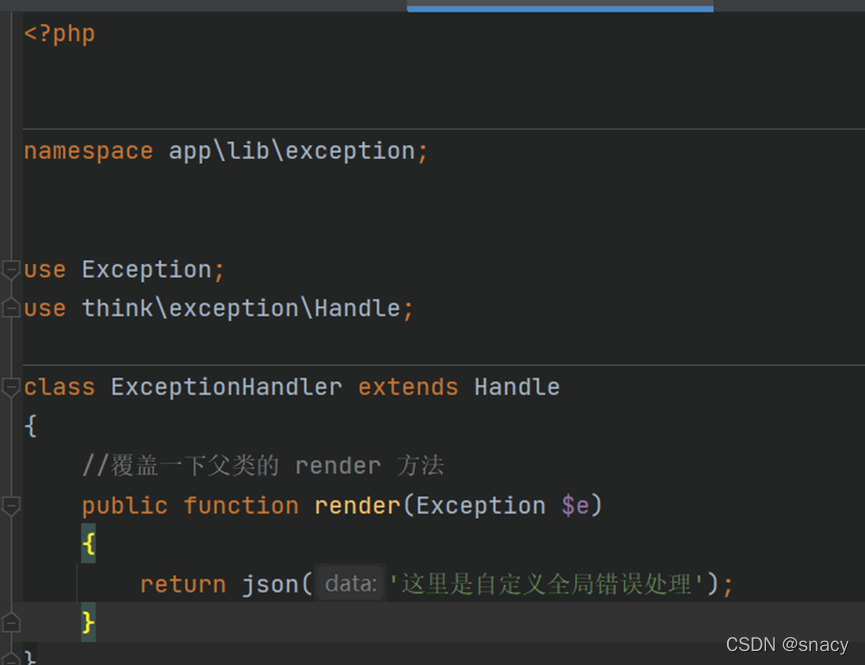
Task: Click the class opening brace
Action: (31, 427)
